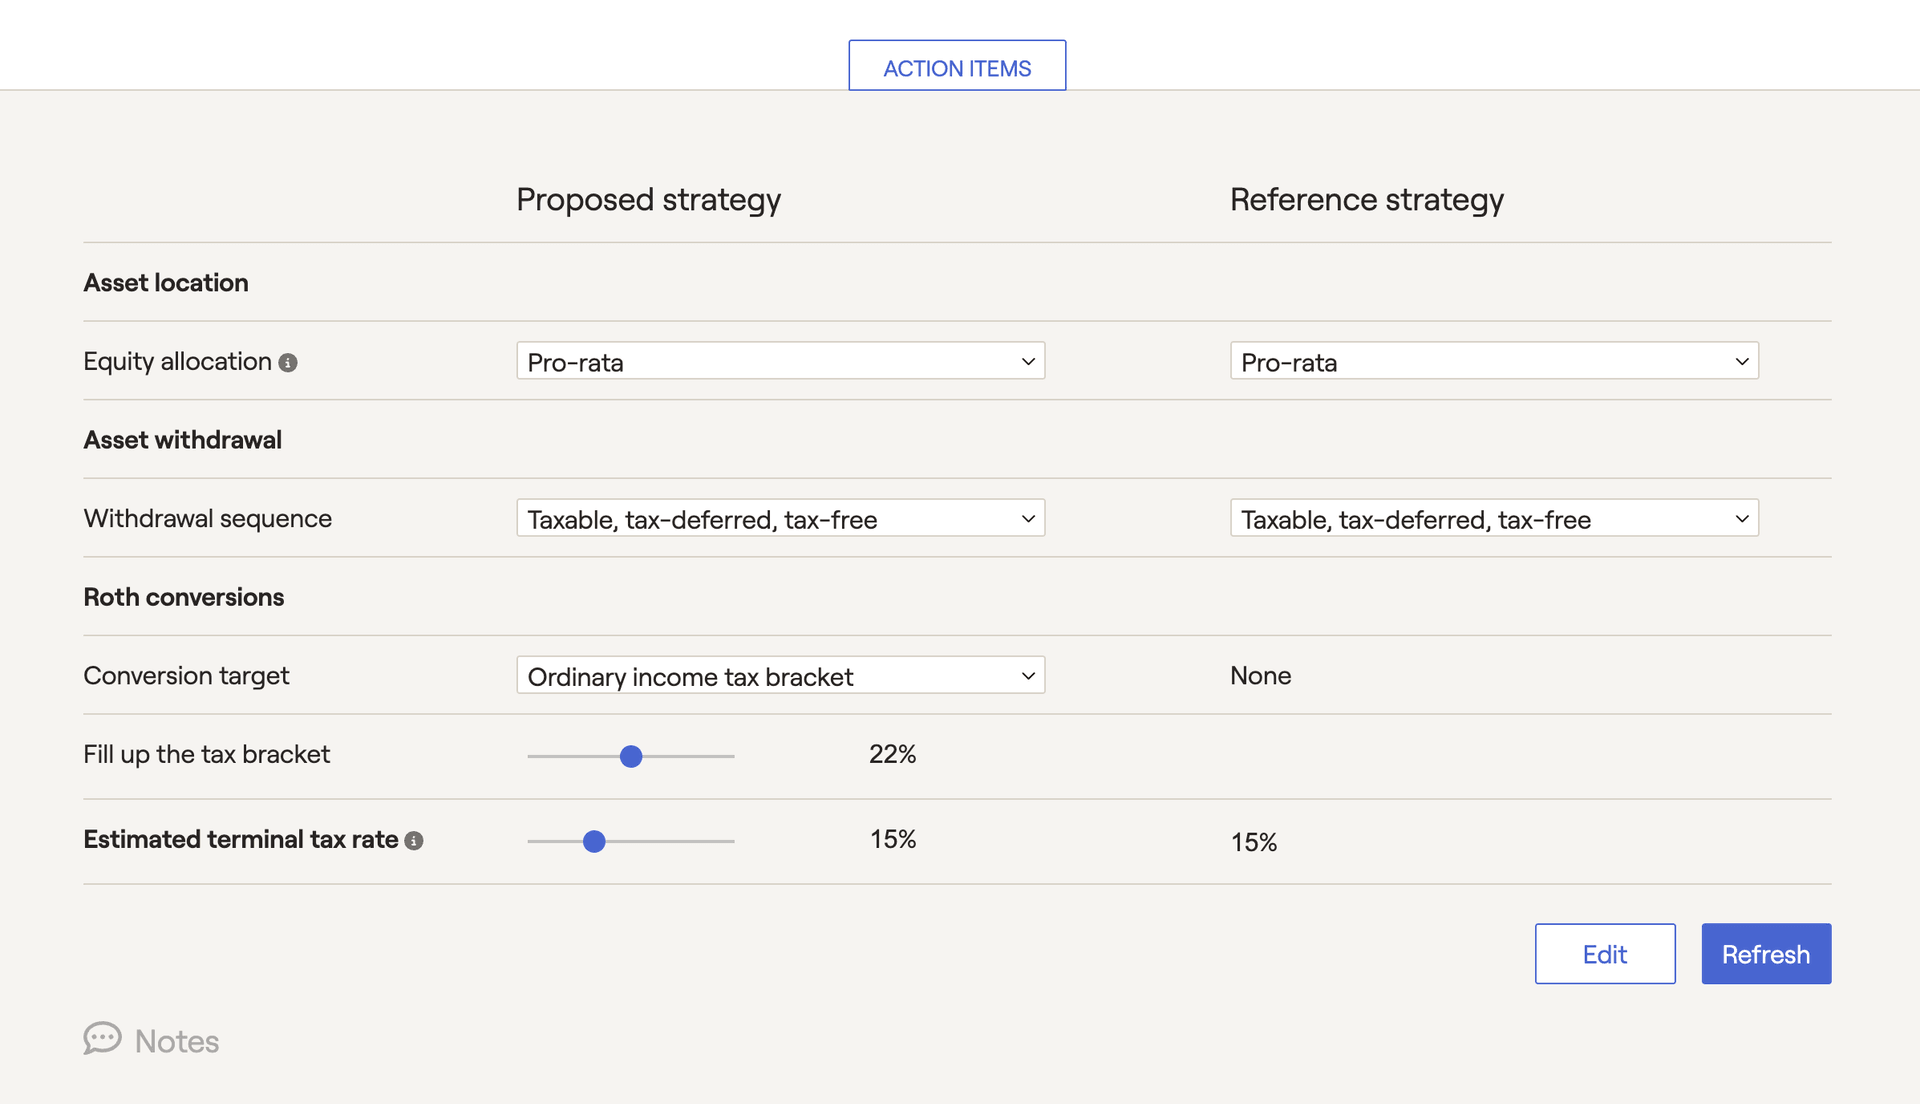
Task: Click the Estimated terminal tax rate info icon
Action: pos(414,841)
